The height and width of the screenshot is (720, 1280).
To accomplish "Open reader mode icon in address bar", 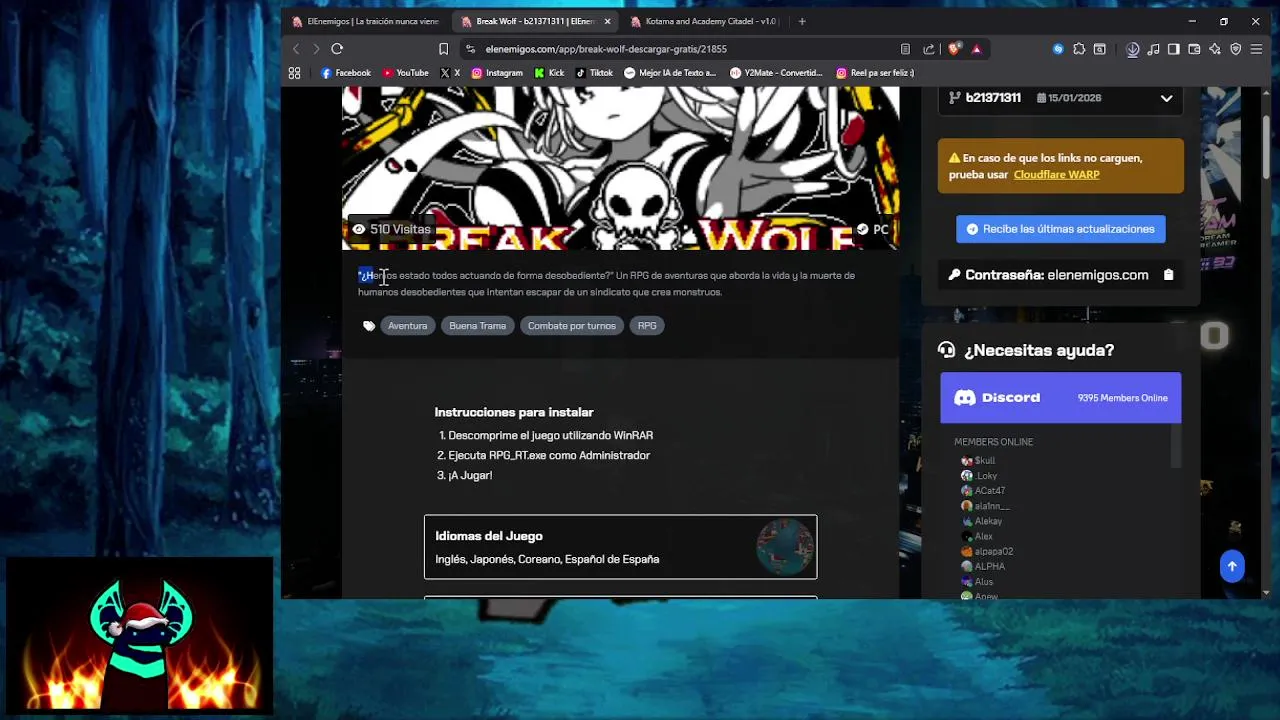I will [x=905, y=48].
